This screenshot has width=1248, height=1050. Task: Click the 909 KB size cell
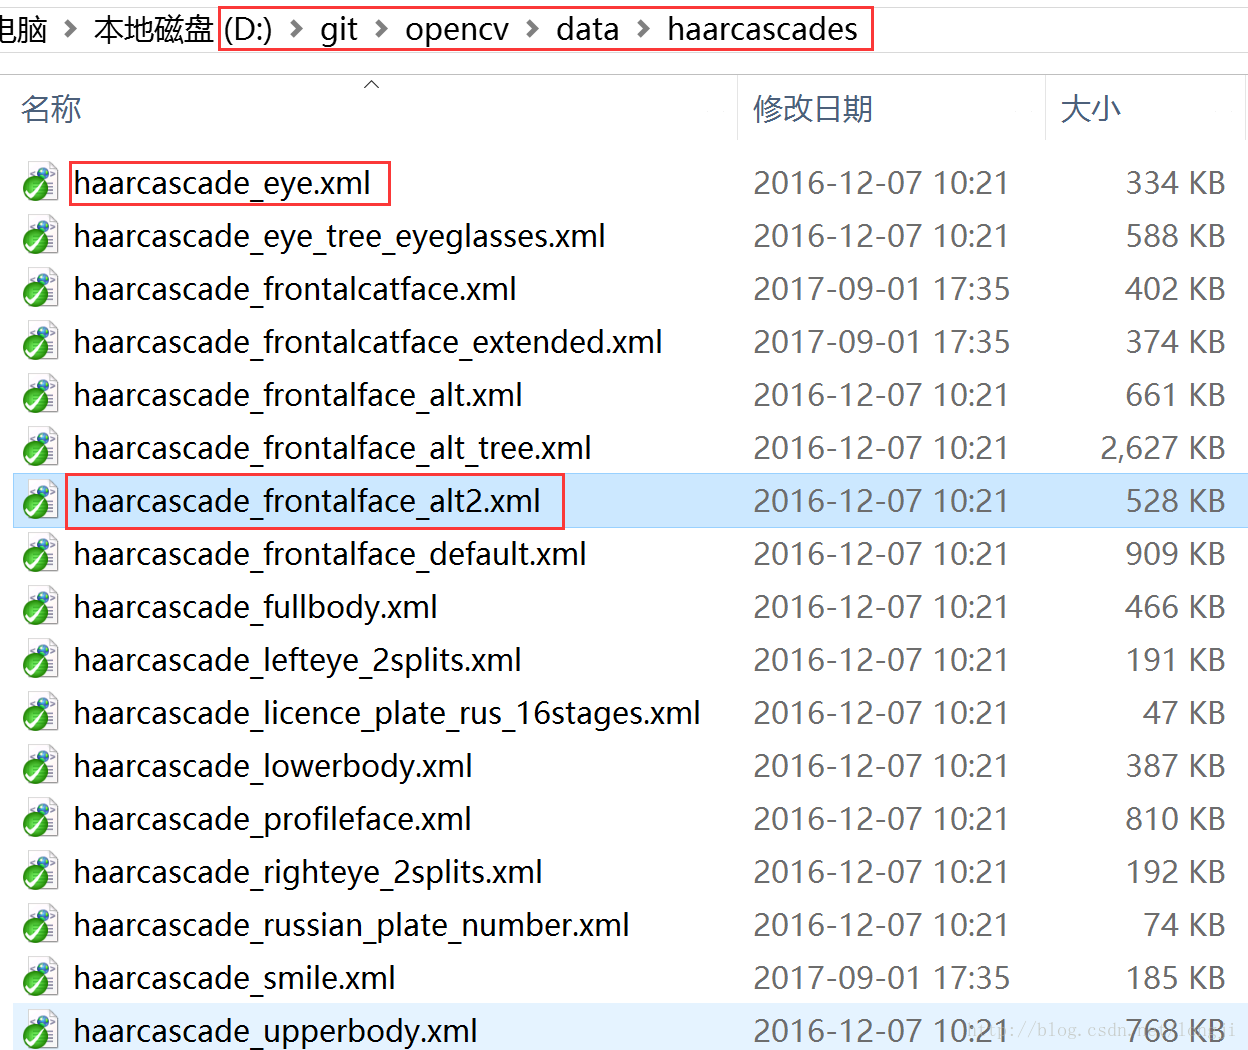point(1176,554)
